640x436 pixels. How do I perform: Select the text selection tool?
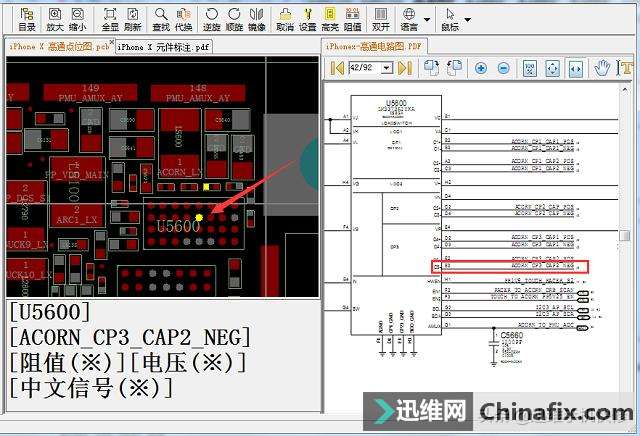(624, 68)
